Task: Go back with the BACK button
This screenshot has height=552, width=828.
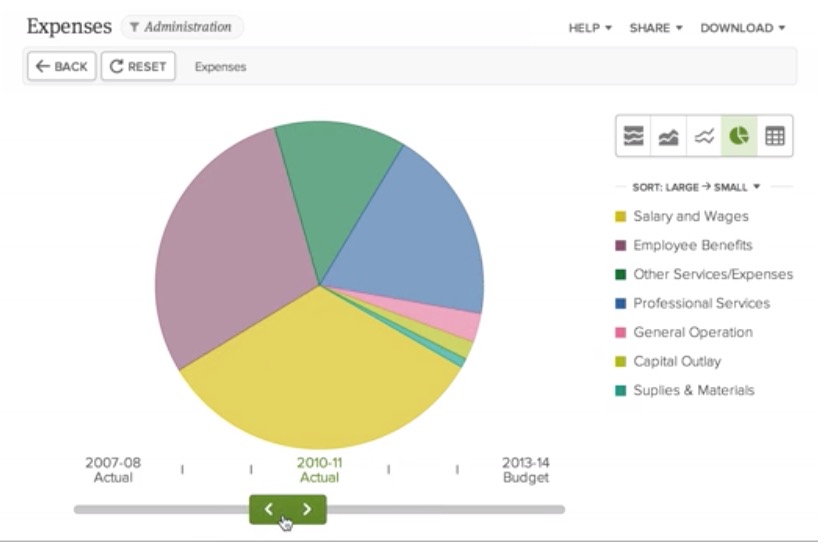Action: tap(62, 66)
